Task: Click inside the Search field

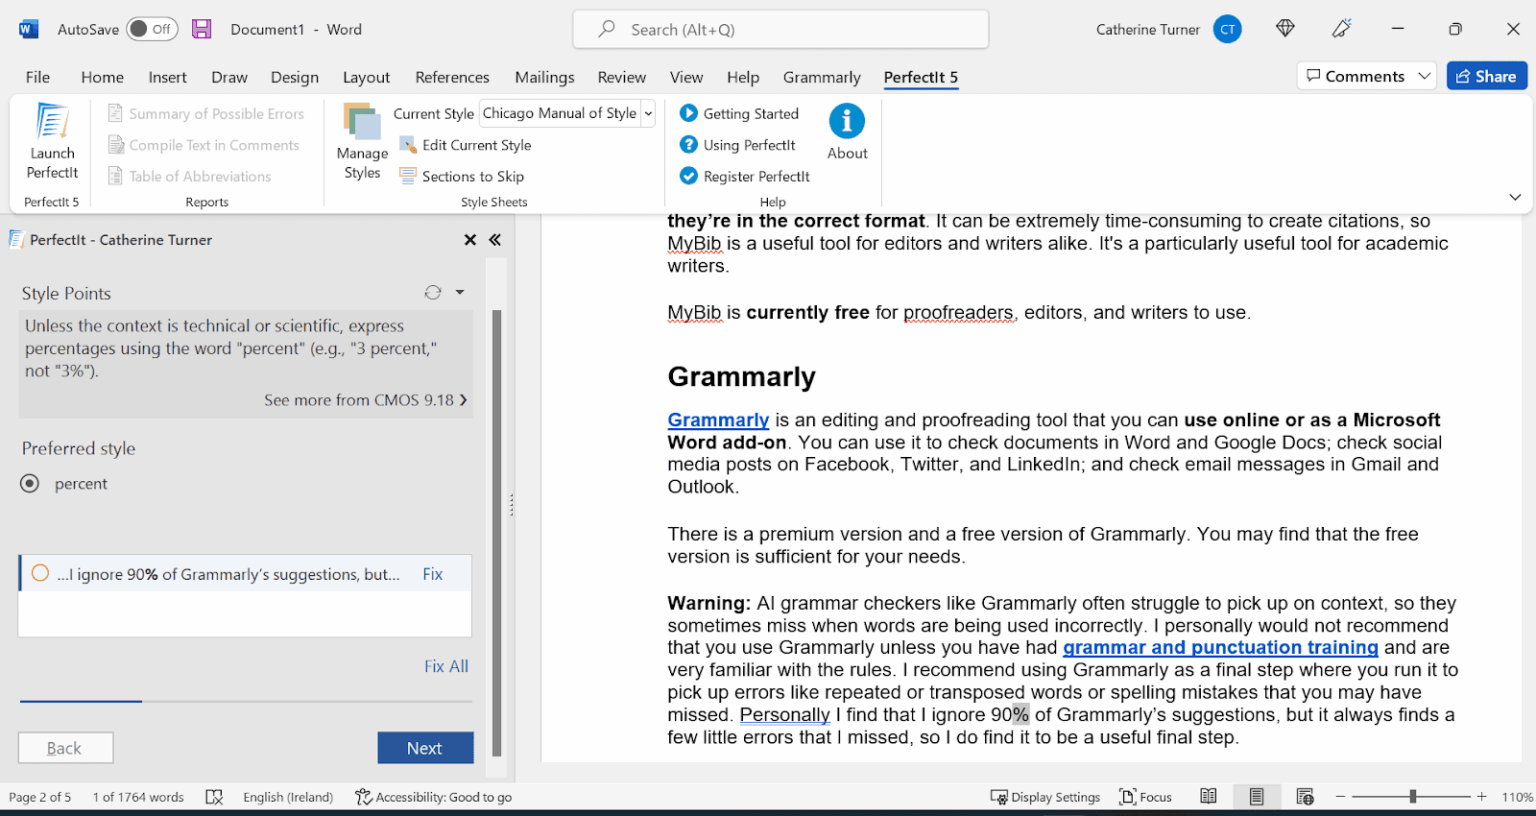Action: pyautogui.click(x=779, y=29)
